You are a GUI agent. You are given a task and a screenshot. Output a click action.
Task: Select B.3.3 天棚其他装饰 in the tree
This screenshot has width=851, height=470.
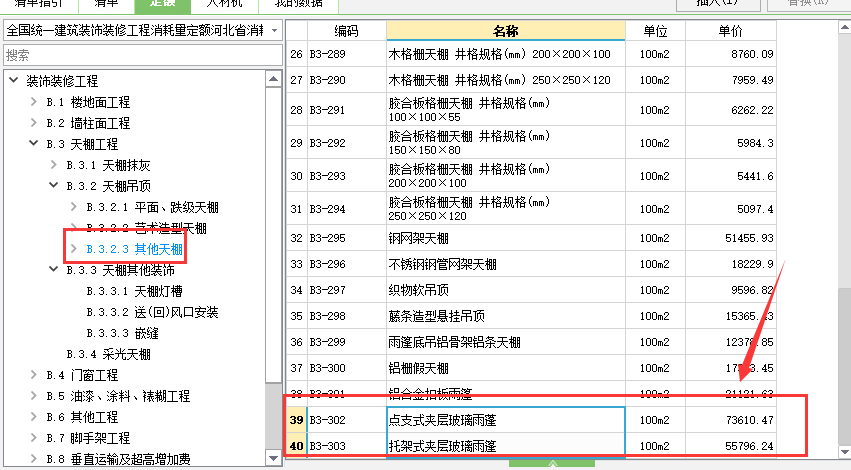click(120, 270)
